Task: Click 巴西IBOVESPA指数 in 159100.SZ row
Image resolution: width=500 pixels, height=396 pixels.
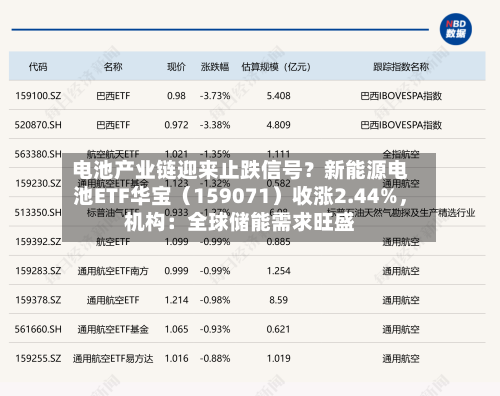Action: pos(401,96)
